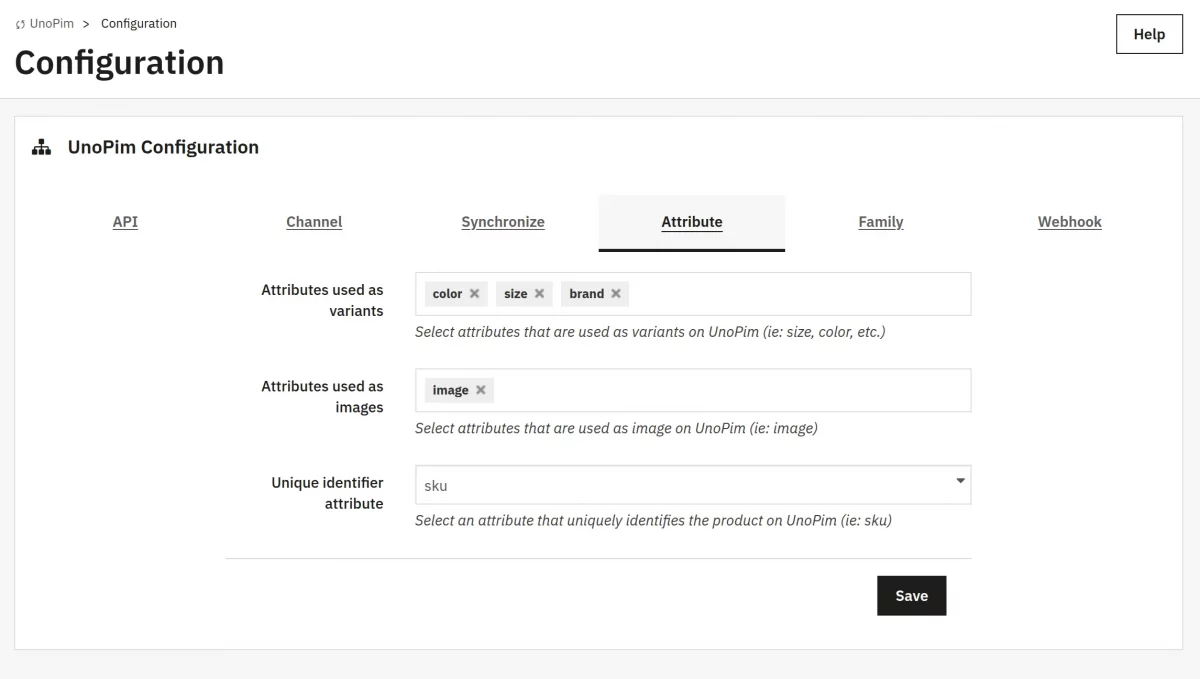Select the Attribute tab

click(x=692, y=222)
